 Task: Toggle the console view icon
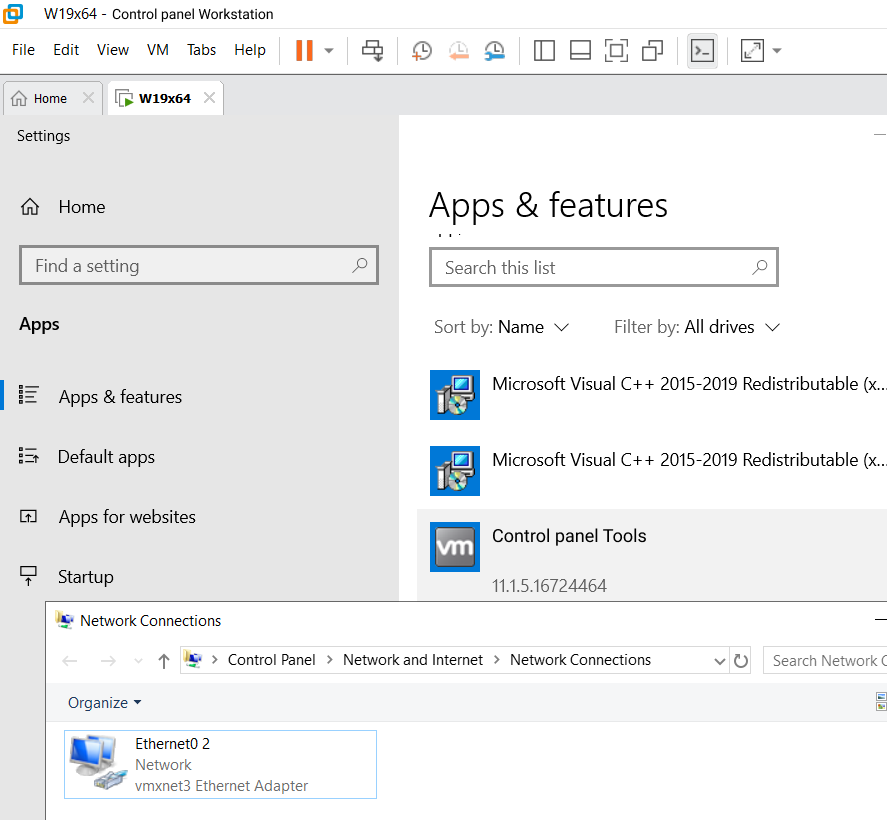703,50
